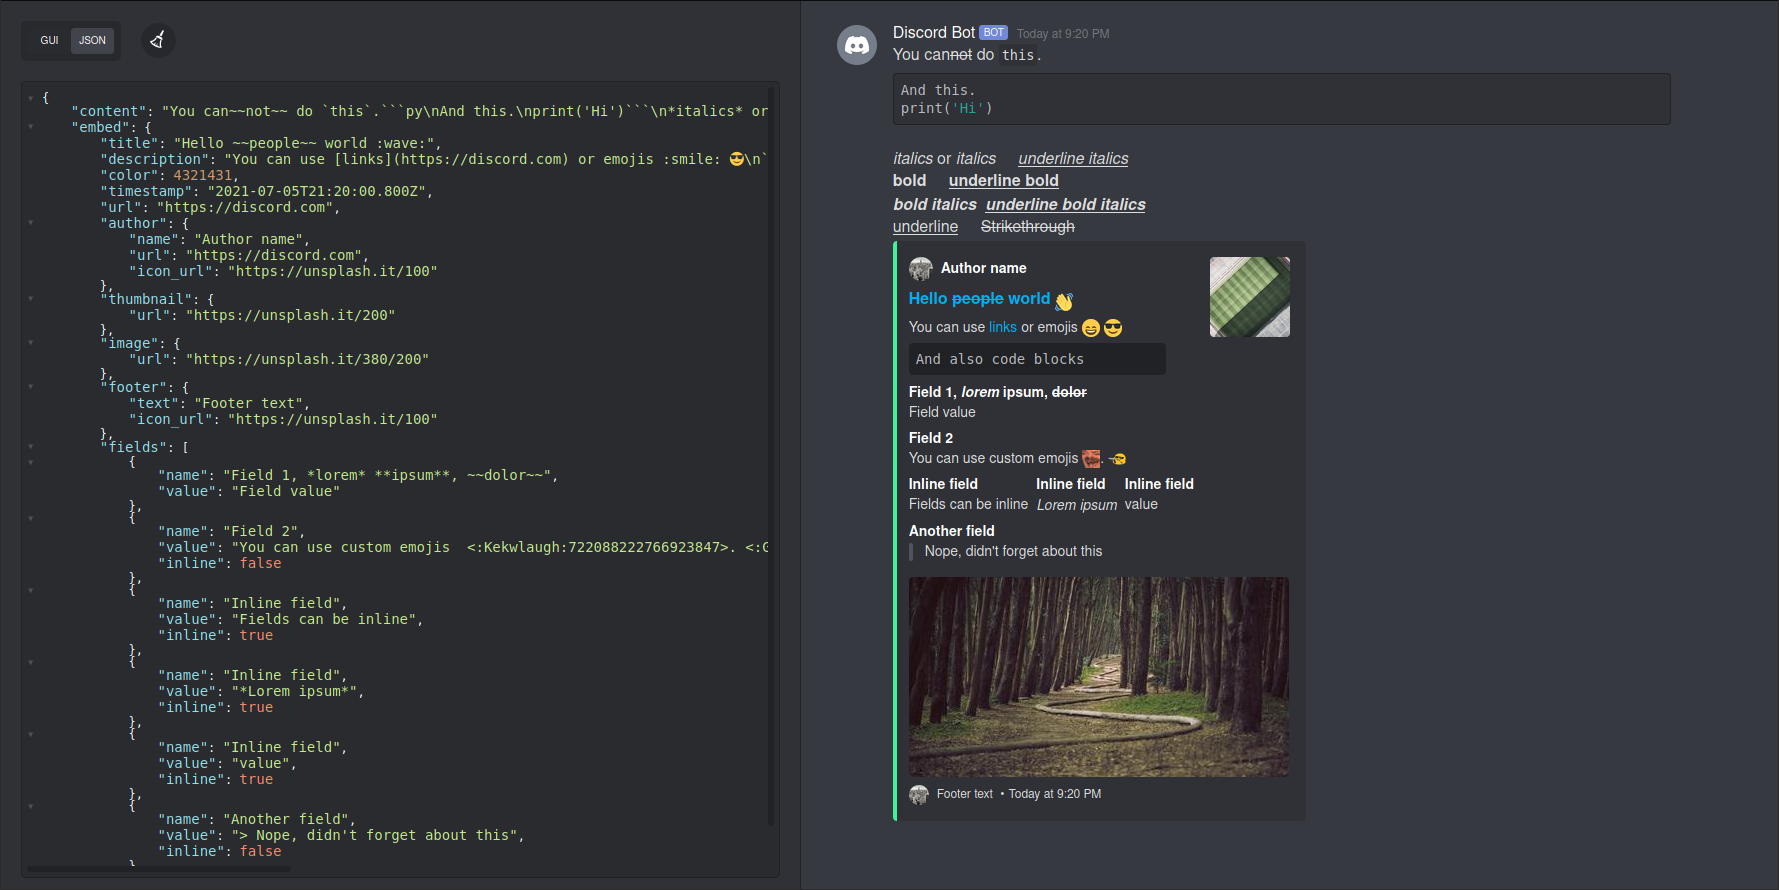Click the "content" line in JSON editor
The width and height of the screenshot is (1779, 890).
[x=419, y=111]
